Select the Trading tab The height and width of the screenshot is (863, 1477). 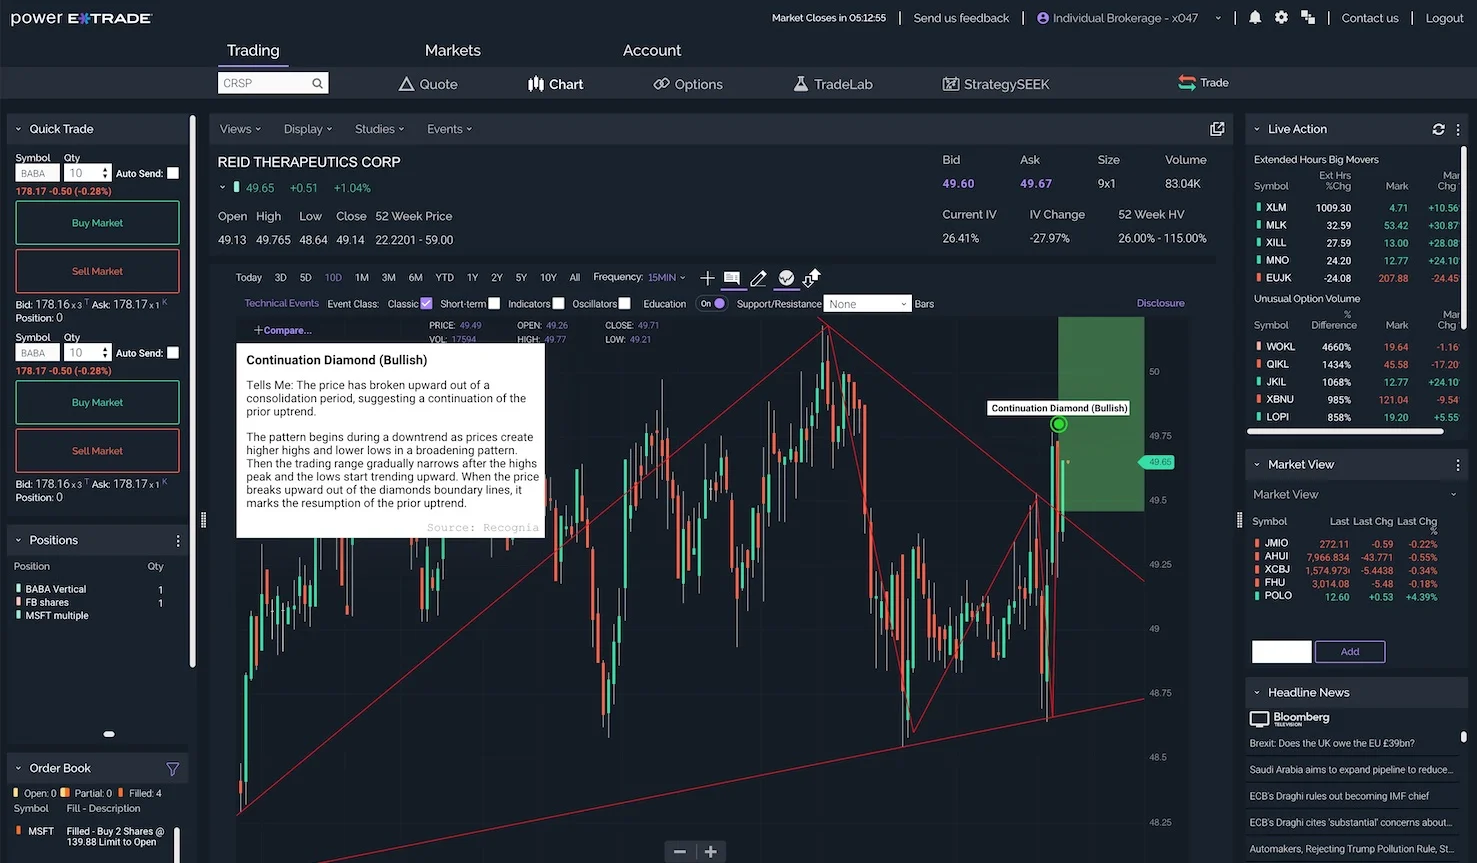(253, 50)
